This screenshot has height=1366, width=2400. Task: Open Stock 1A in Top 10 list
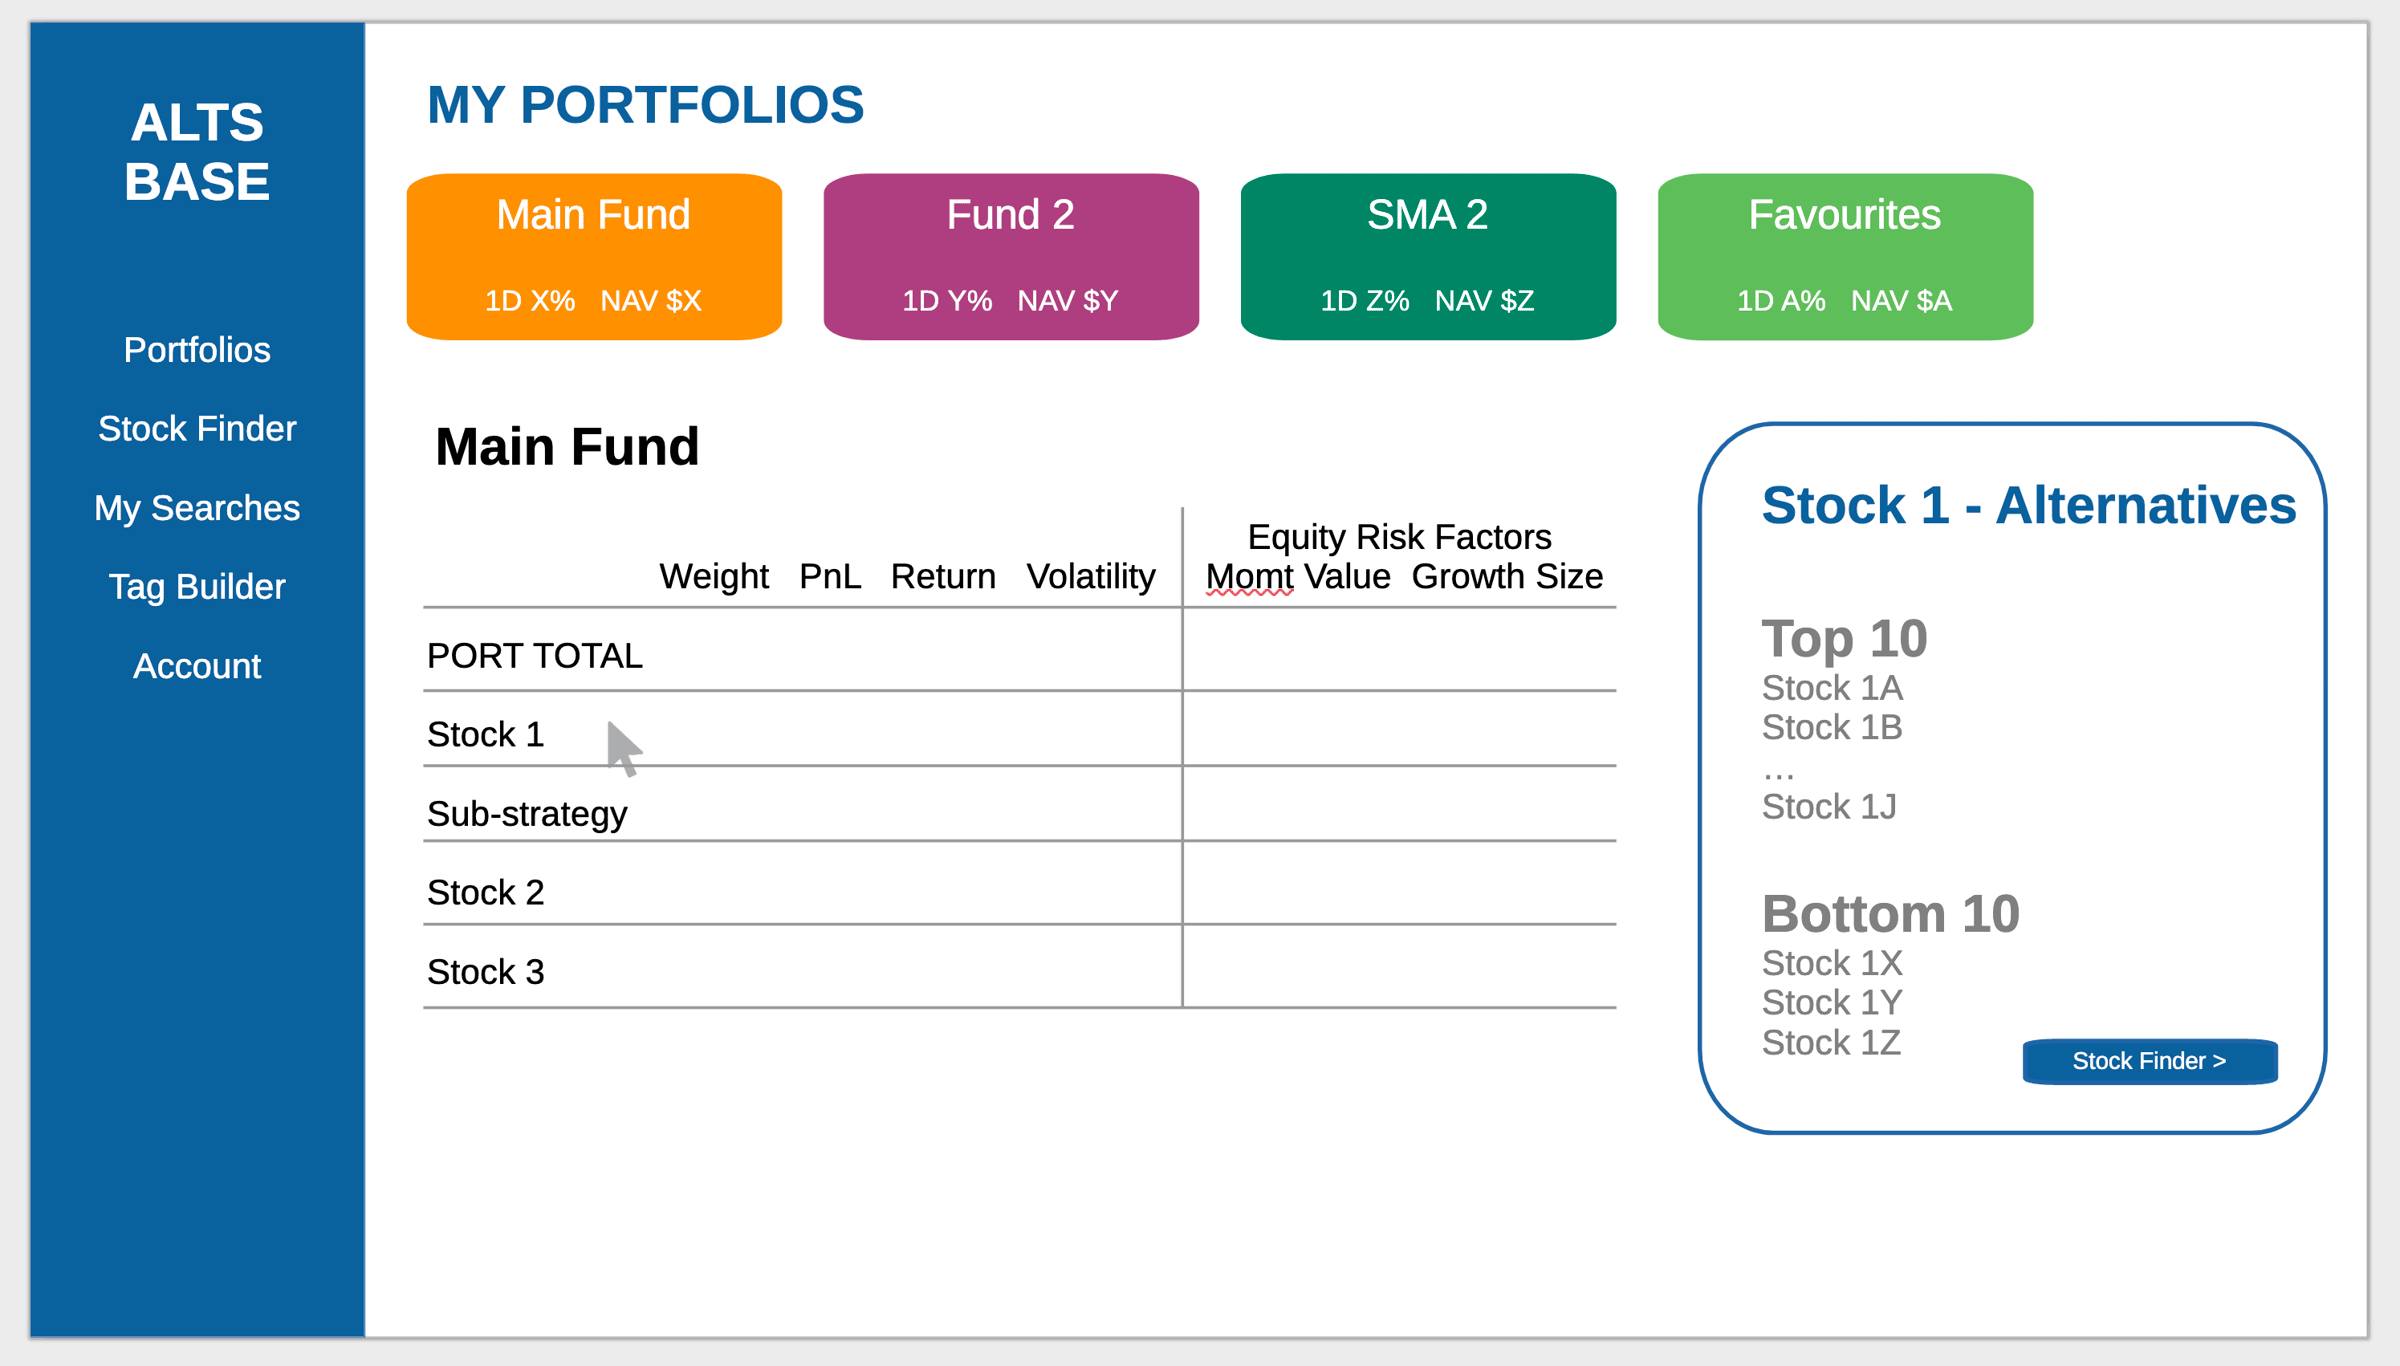point(1832,689)
